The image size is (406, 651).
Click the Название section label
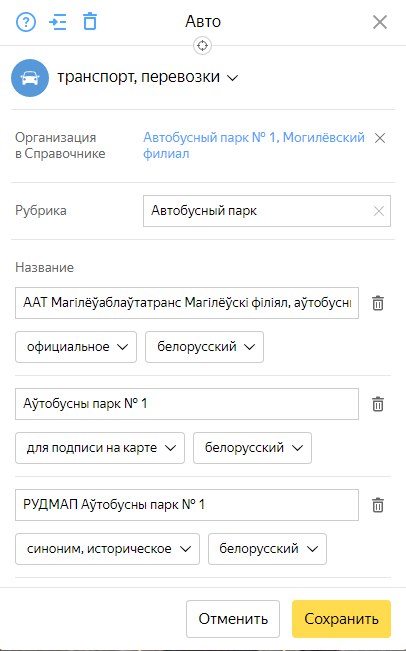(44, 267)
